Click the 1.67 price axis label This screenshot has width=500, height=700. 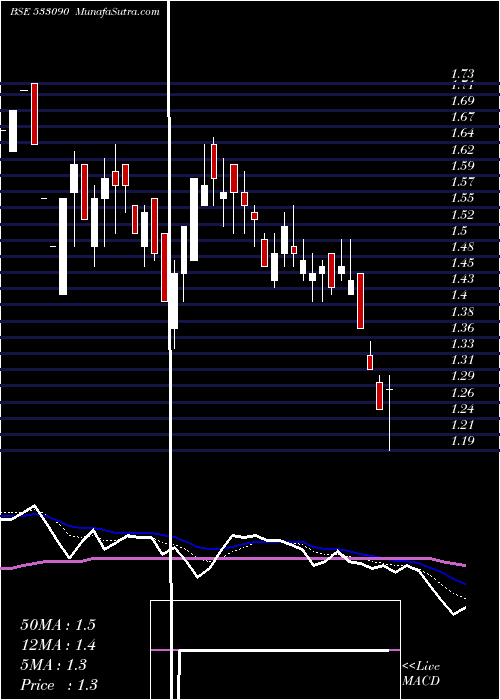462,117
